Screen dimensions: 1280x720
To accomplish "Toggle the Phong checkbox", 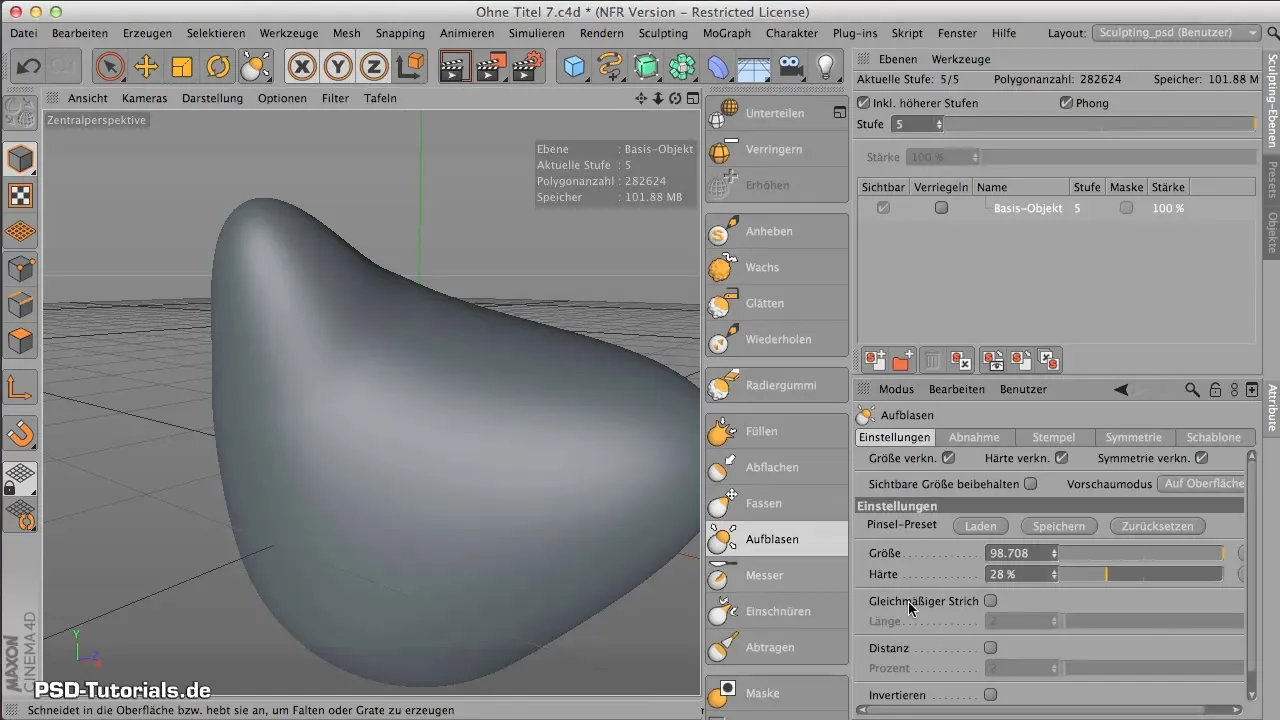I will 1066,103.
